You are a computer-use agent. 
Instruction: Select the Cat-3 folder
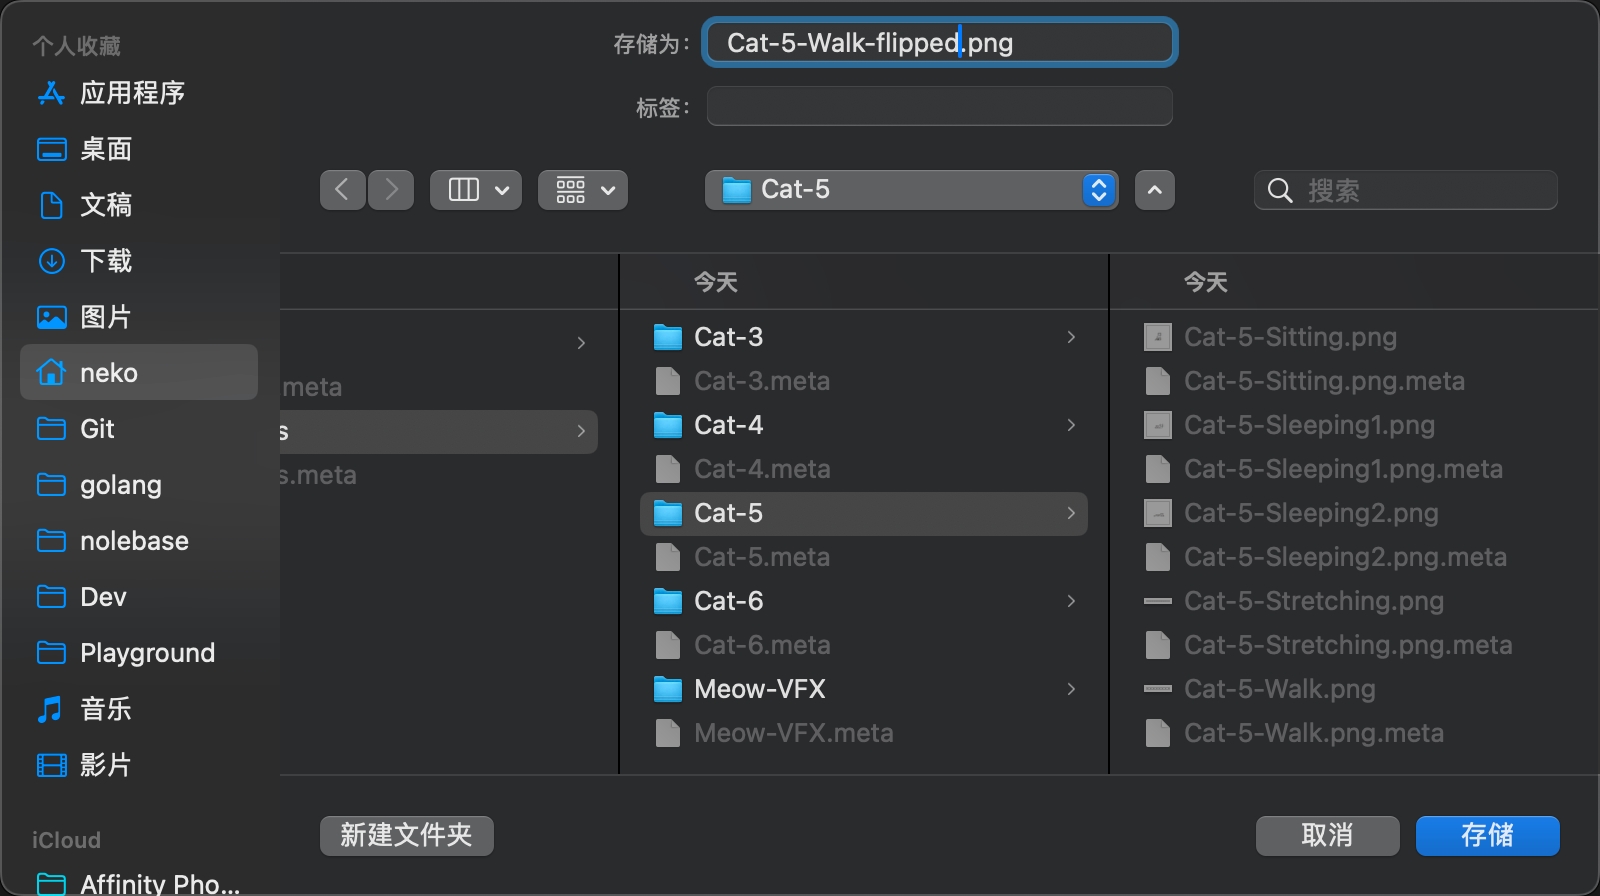point(728,337)
